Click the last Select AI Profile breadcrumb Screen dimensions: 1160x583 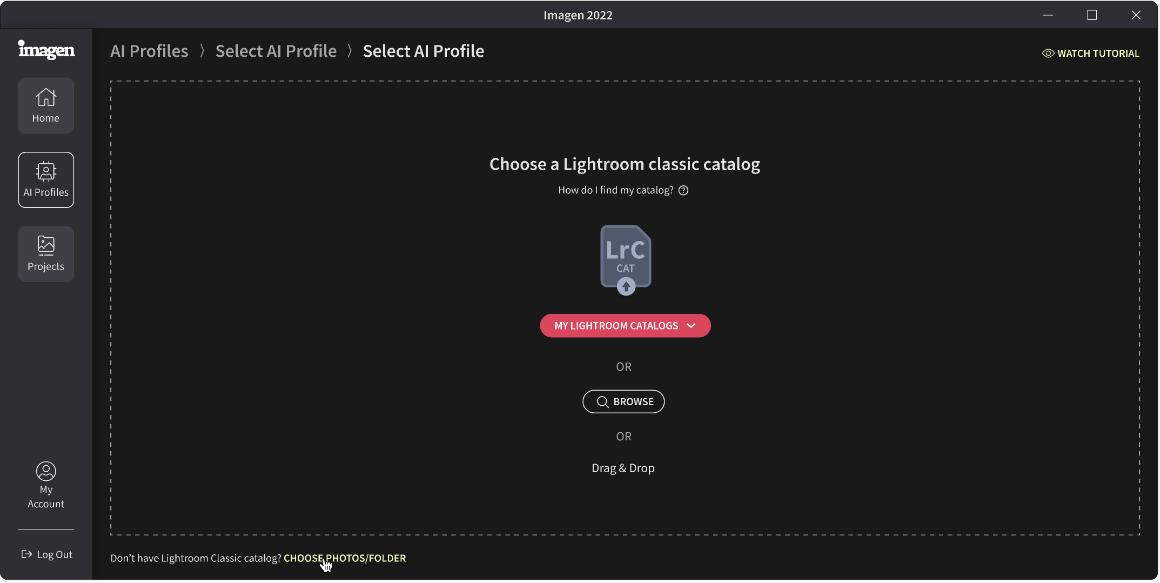(423, 51)
